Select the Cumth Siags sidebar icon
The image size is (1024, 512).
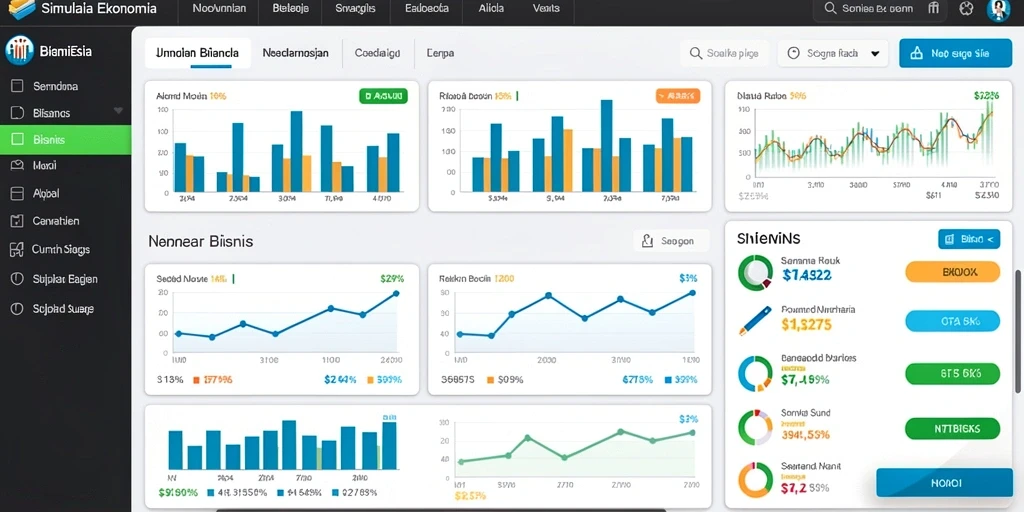[x=18, y=249]
